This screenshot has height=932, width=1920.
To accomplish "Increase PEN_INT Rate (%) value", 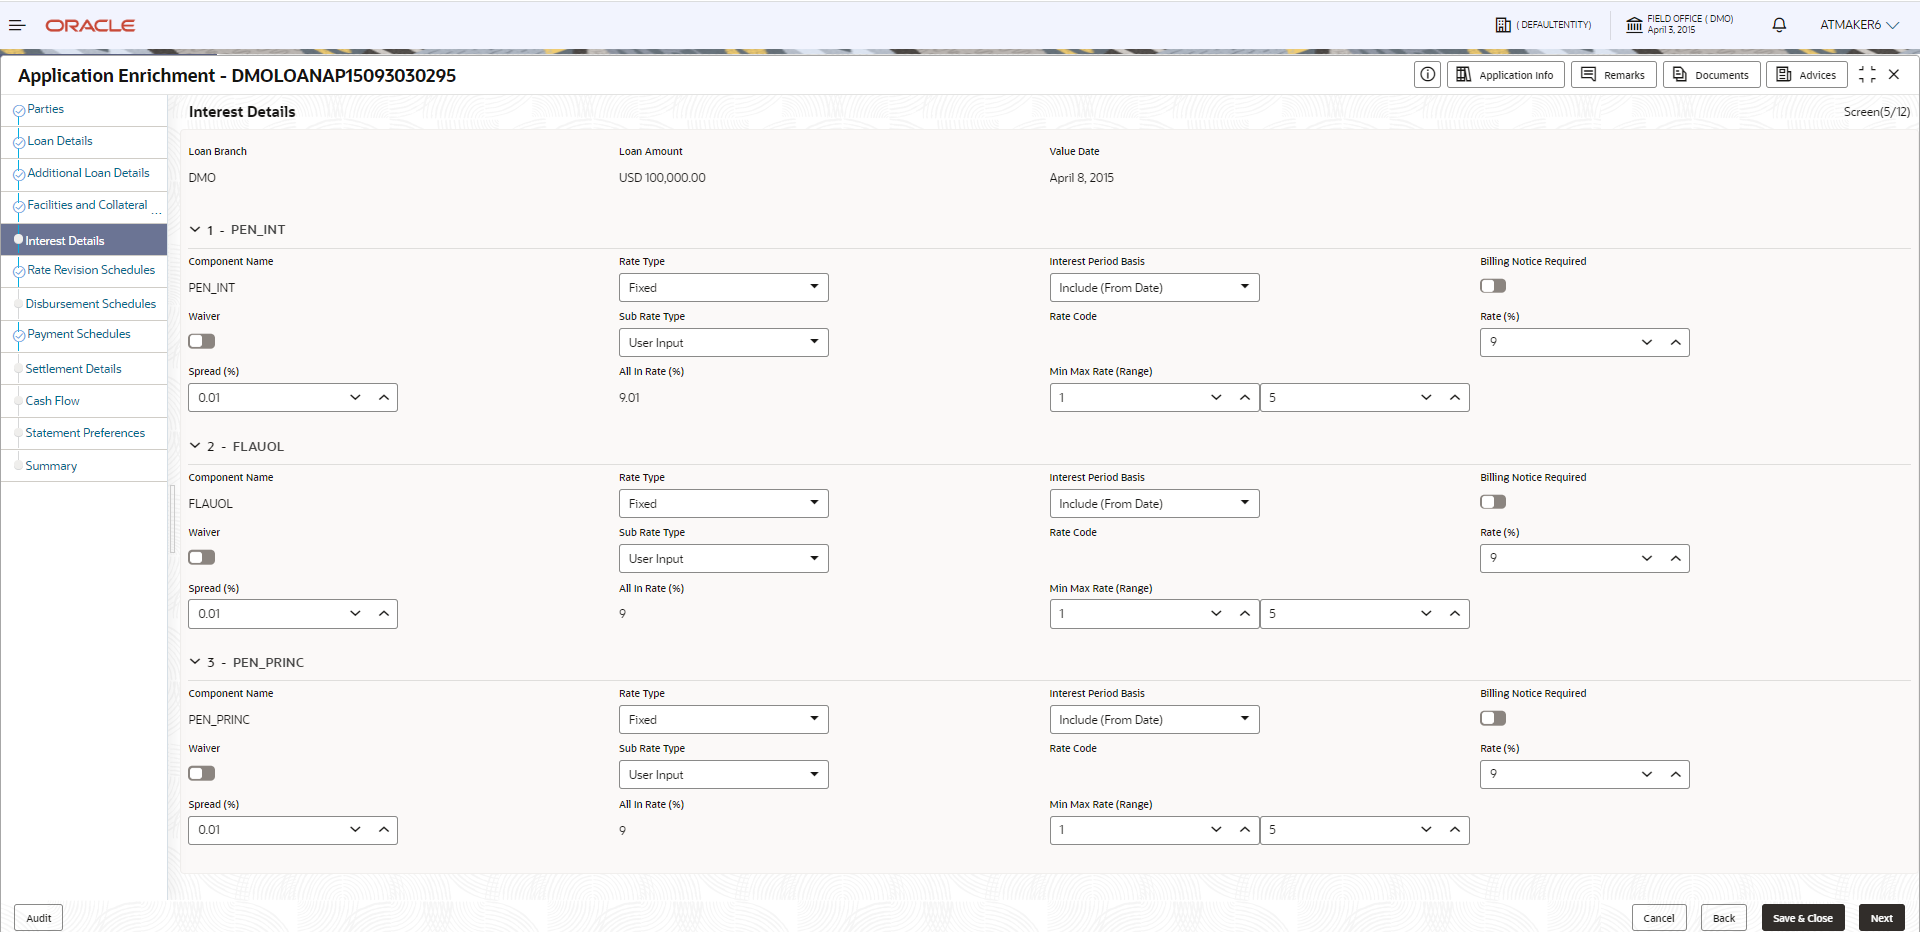I will coord(1675,342).
